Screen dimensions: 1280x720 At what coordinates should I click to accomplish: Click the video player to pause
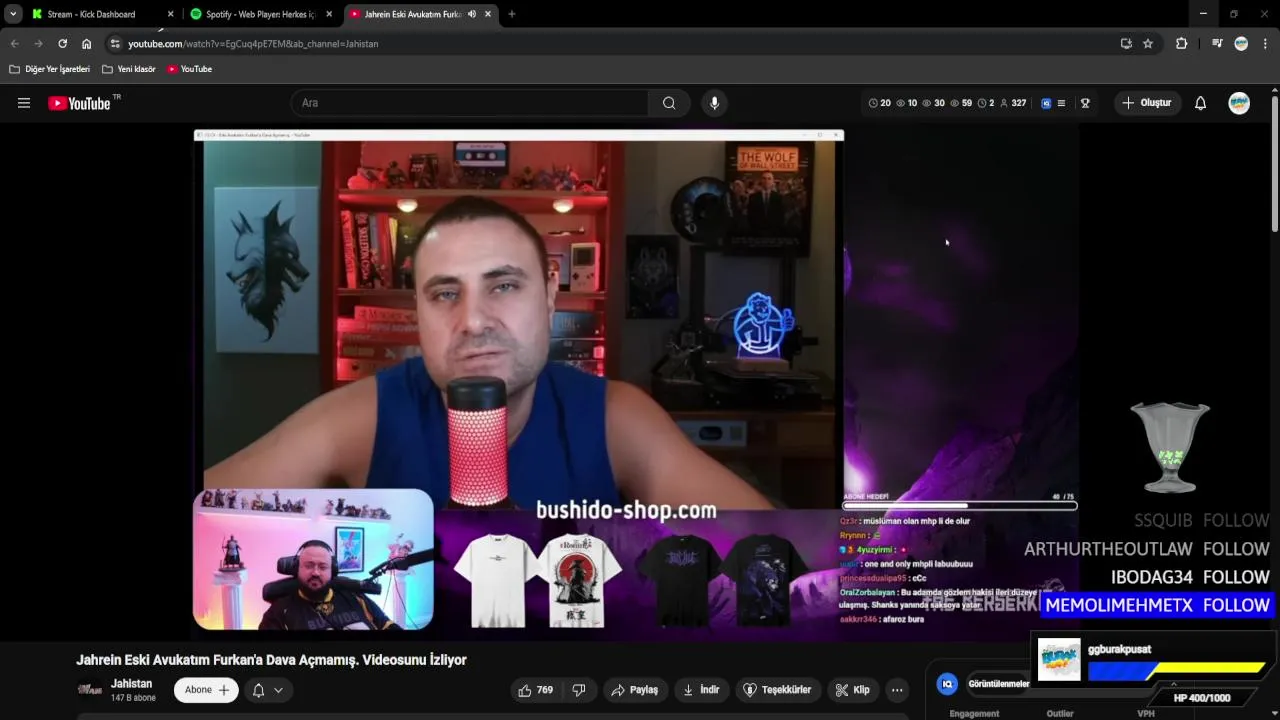(x=636, y=380)
